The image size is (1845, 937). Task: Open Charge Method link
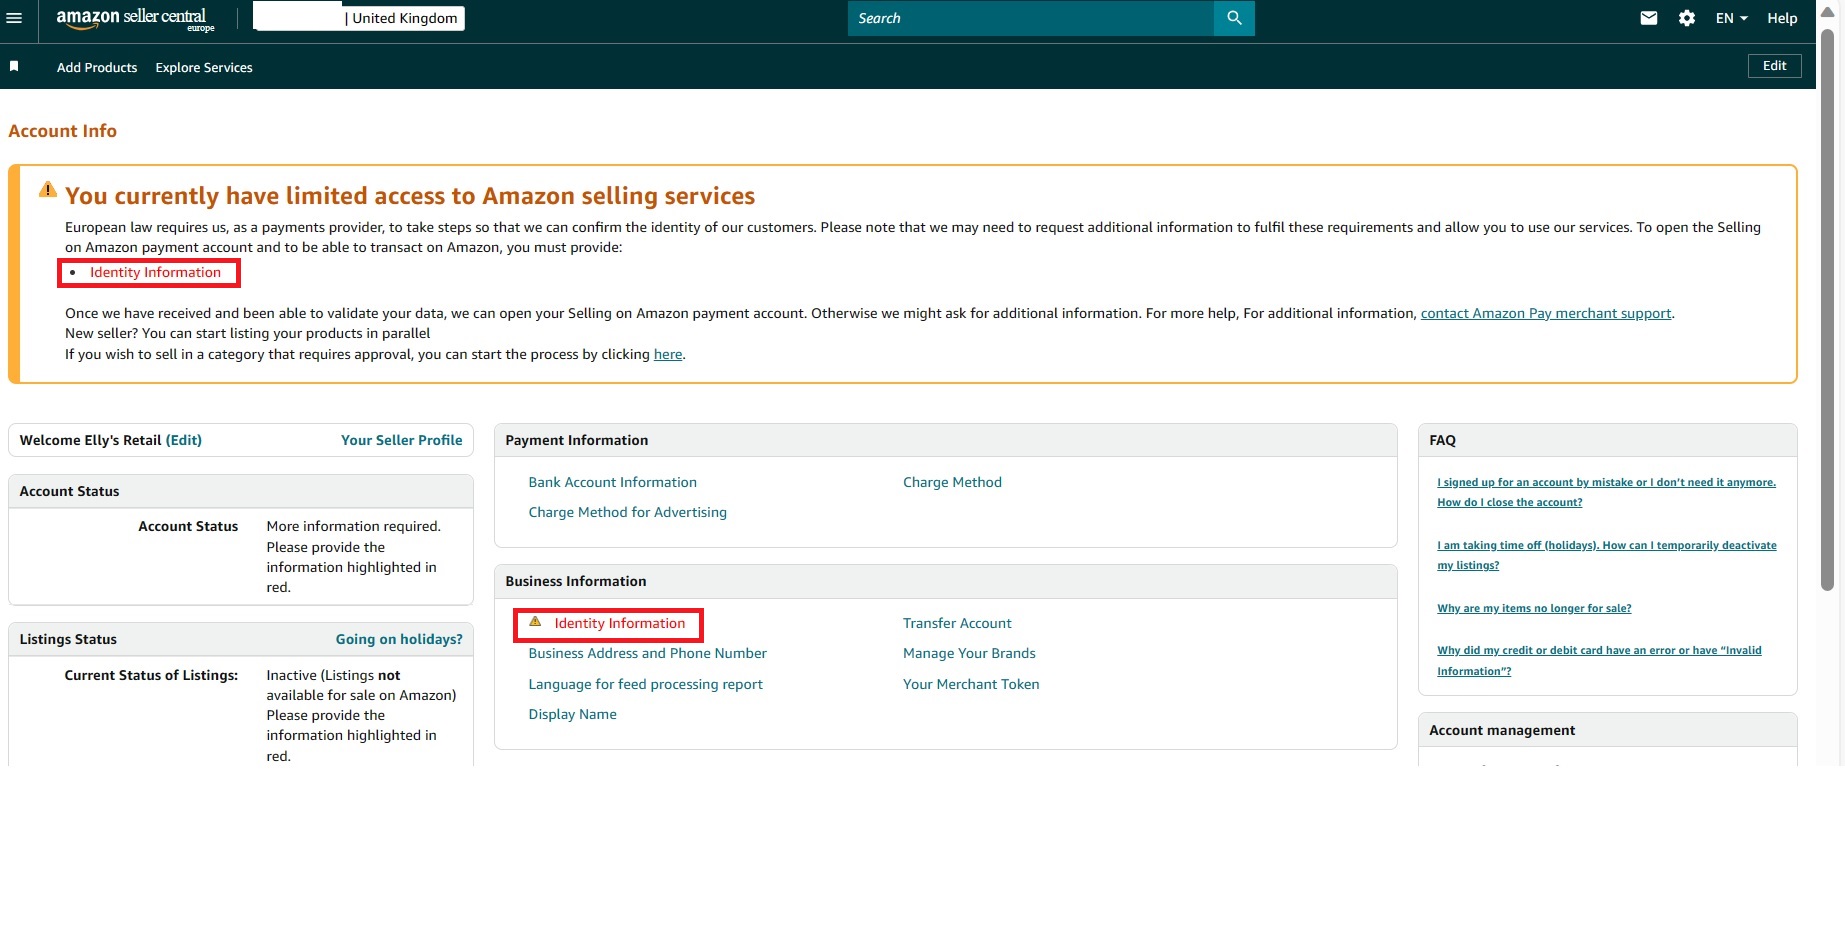(x=952, y=482)
